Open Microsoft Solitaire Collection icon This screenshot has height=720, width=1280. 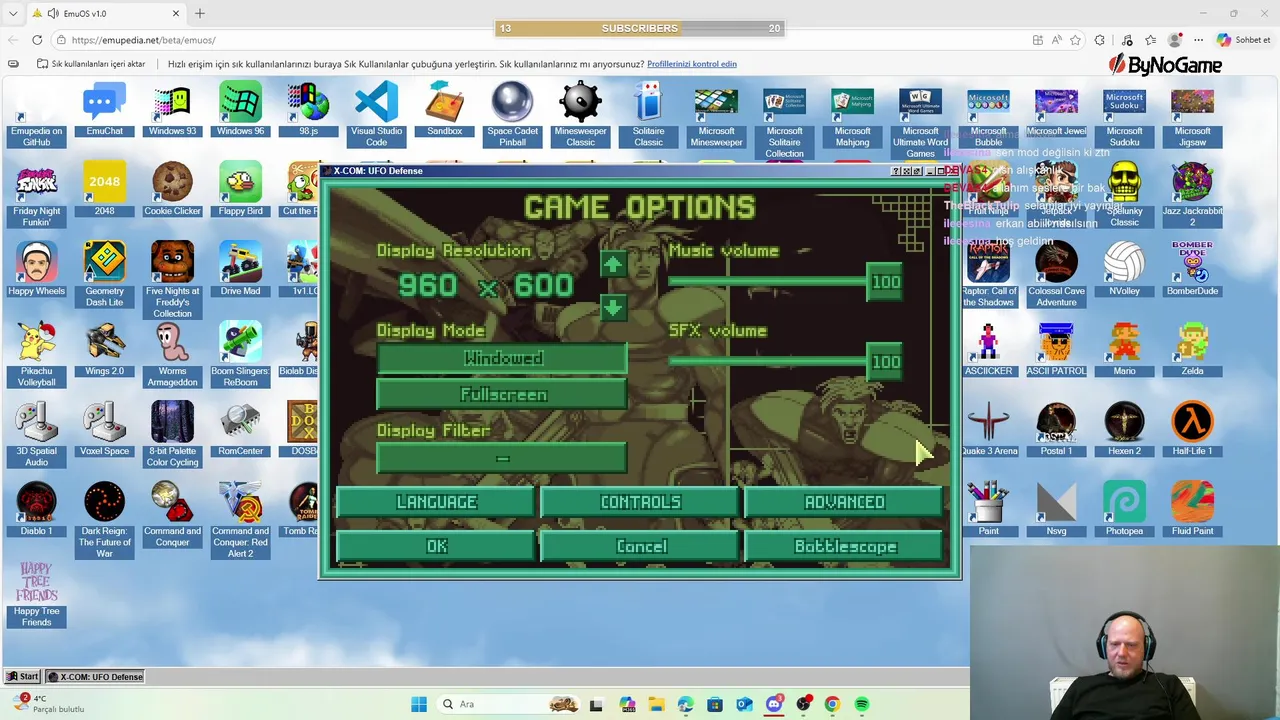784,120
